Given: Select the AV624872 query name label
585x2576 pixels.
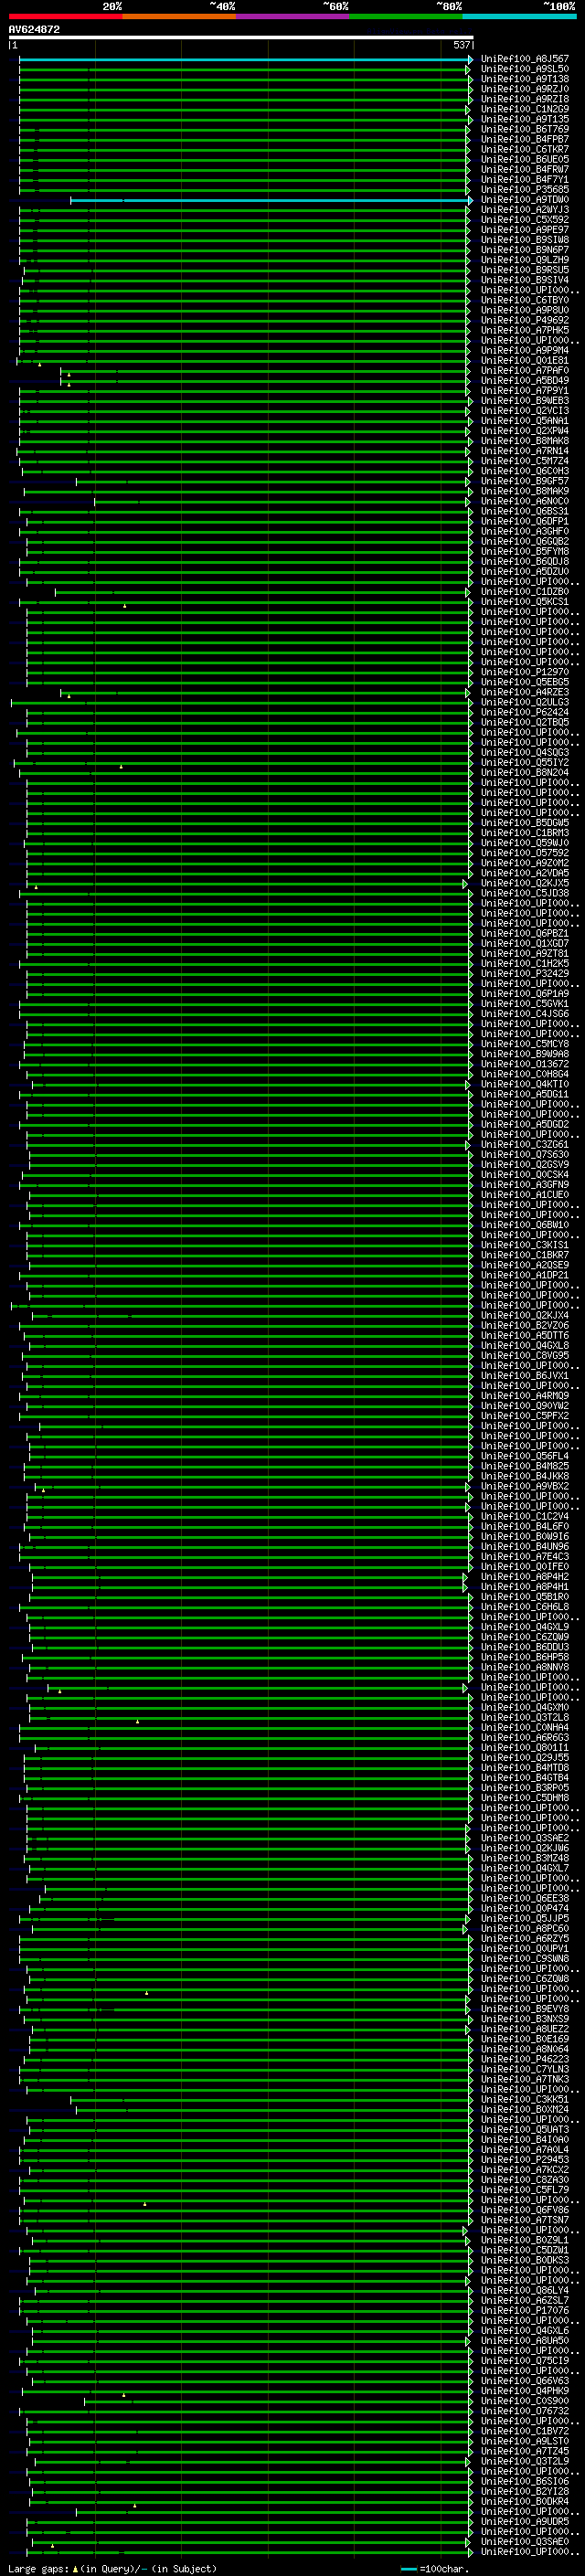Looking at the screenshot, I should click(x=34, y=29).
